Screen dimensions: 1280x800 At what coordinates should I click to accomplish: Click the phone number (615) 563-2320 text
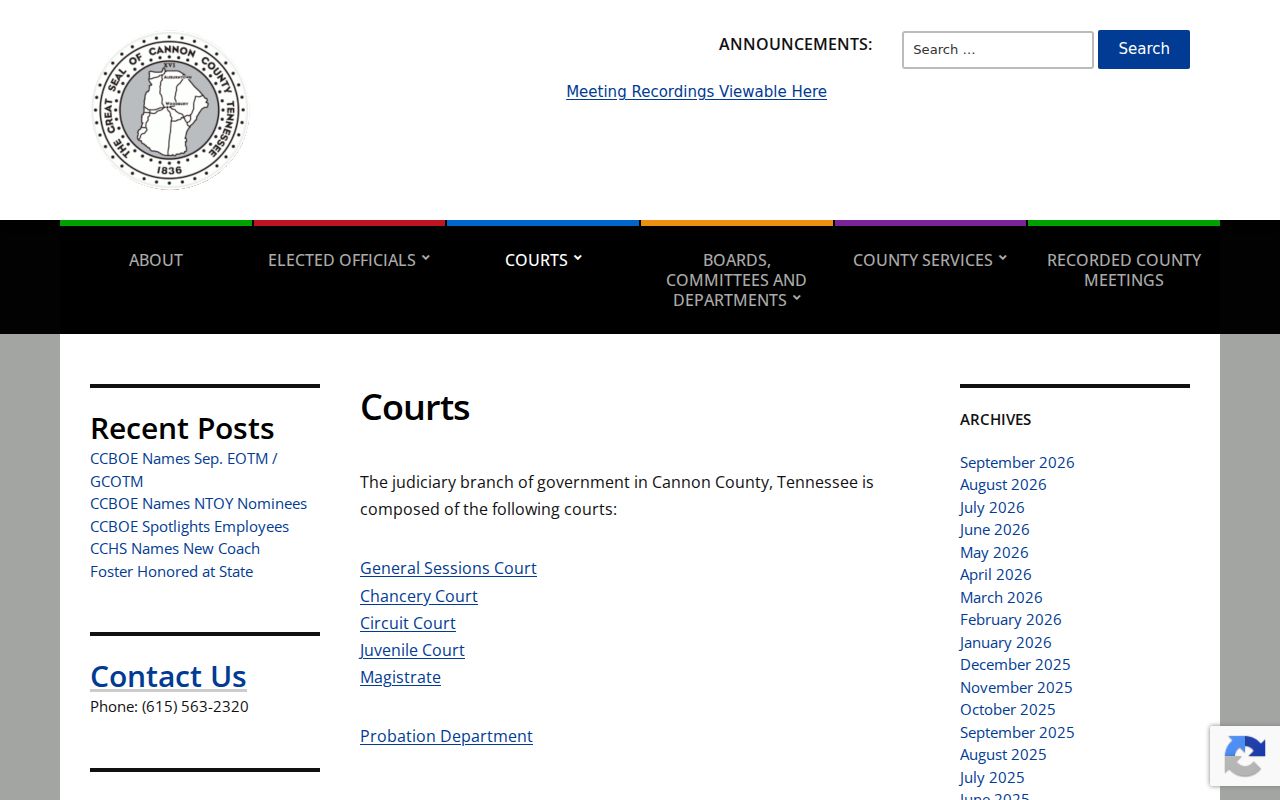[195, 706]
